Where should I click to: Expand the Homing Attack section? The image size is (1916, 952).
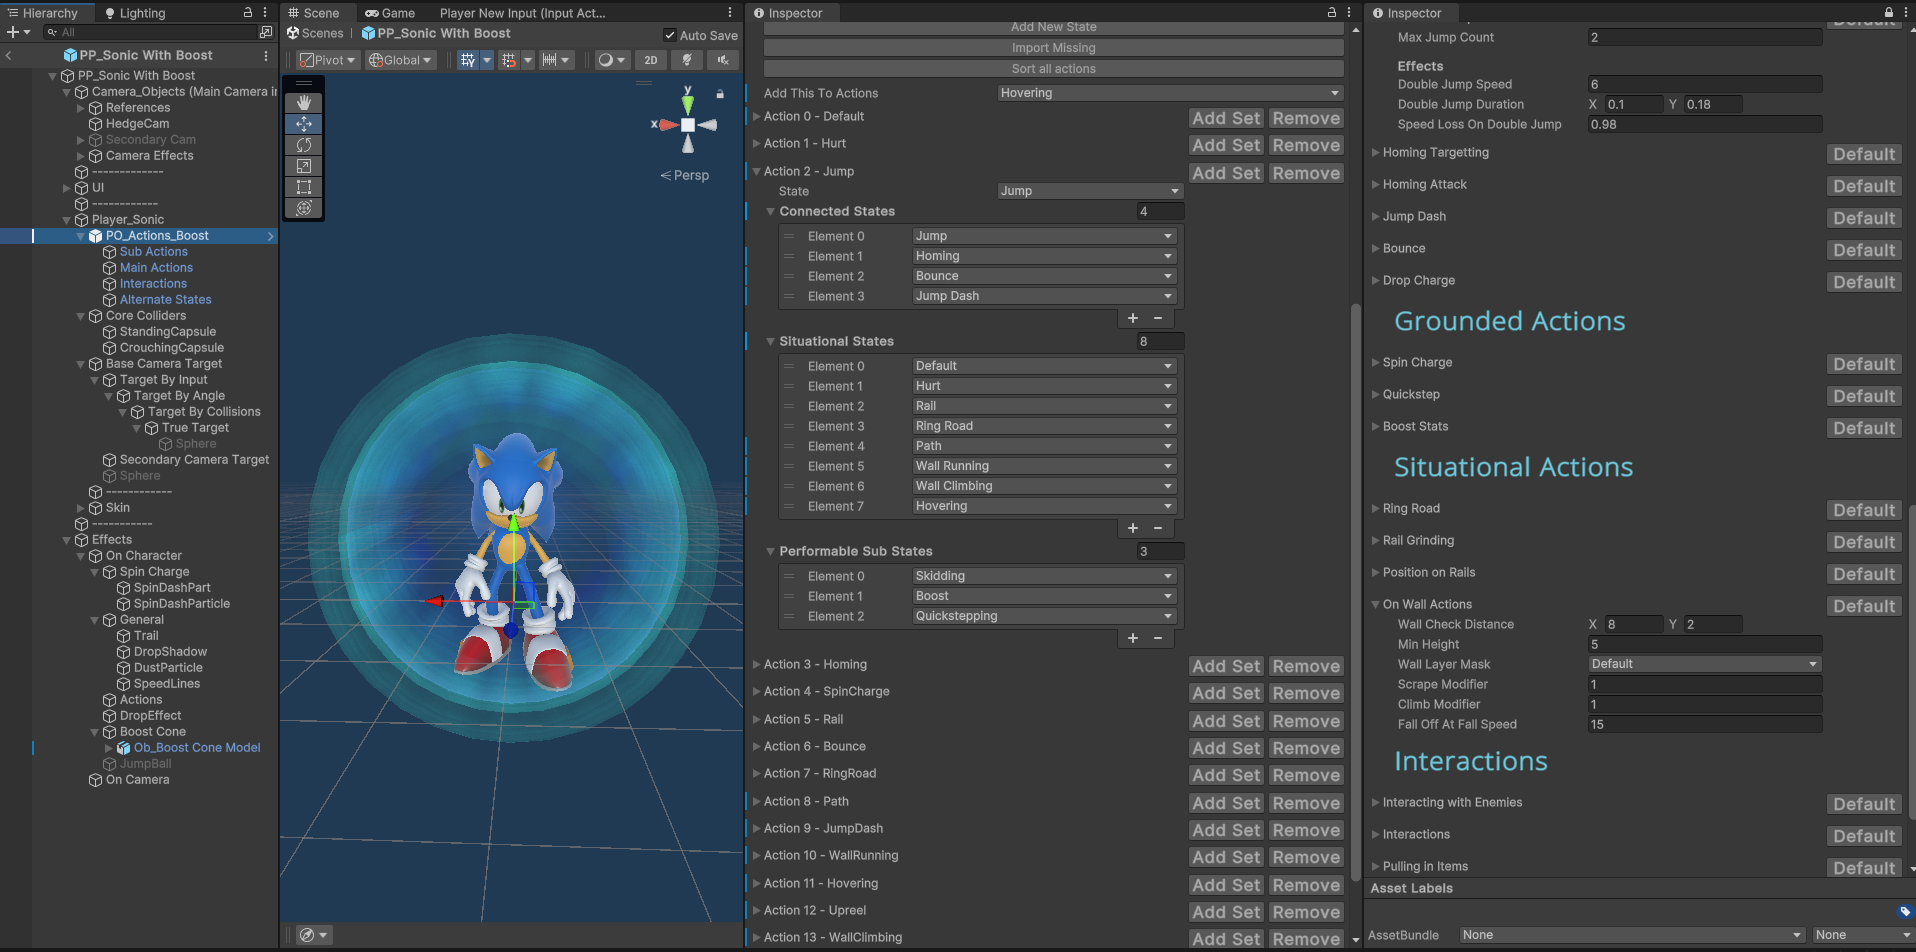click(x=1376, y=184)
